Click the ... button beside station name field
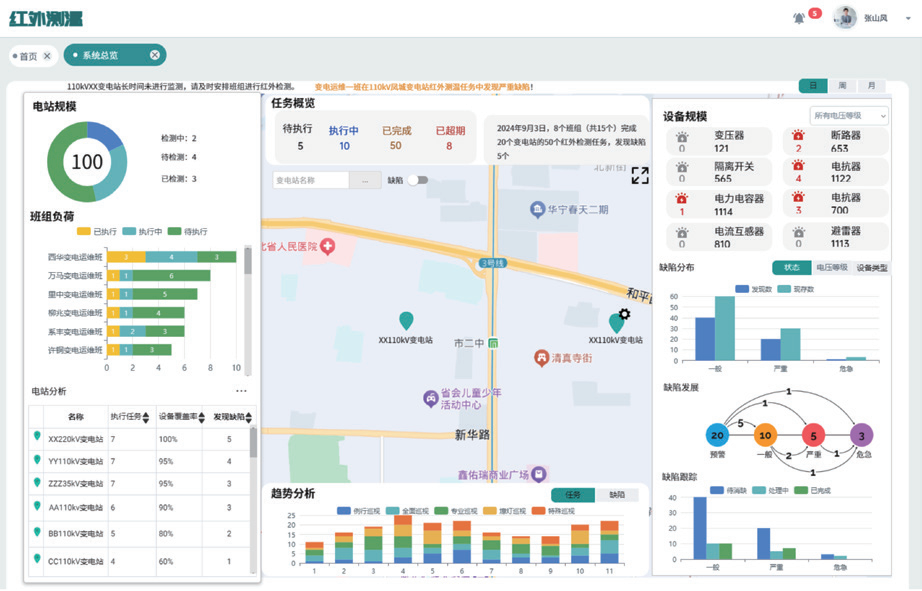The image size is (922, 591). pyautogui.click(x=365, y=180)
